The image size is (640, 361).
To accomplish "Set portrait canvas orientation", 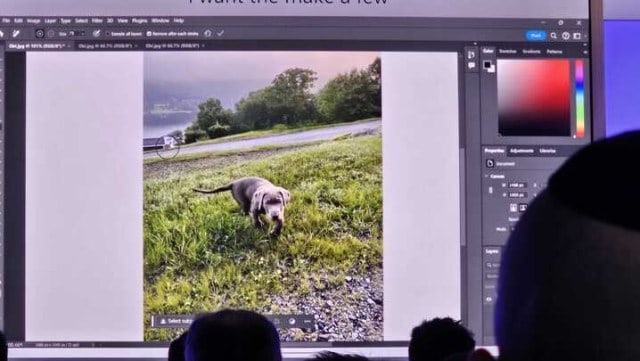I will 513,208.
